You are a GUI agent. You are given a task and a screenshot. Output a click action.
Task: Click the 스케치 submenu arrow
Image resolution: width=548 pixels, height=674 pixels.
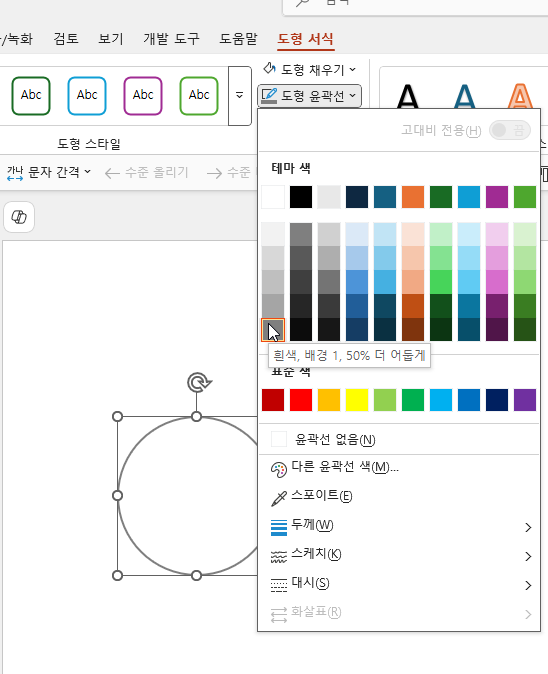[x=528, y=556]
